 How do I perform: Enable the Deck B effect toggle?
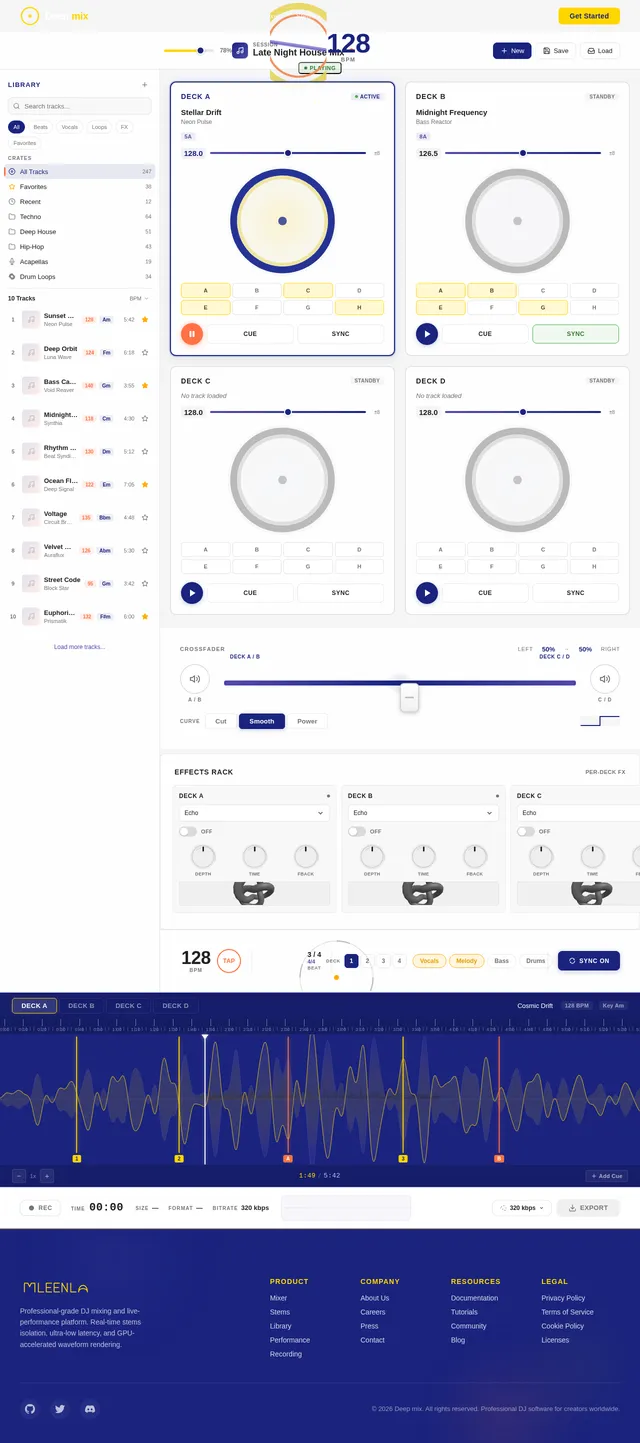tap(357, 831)
